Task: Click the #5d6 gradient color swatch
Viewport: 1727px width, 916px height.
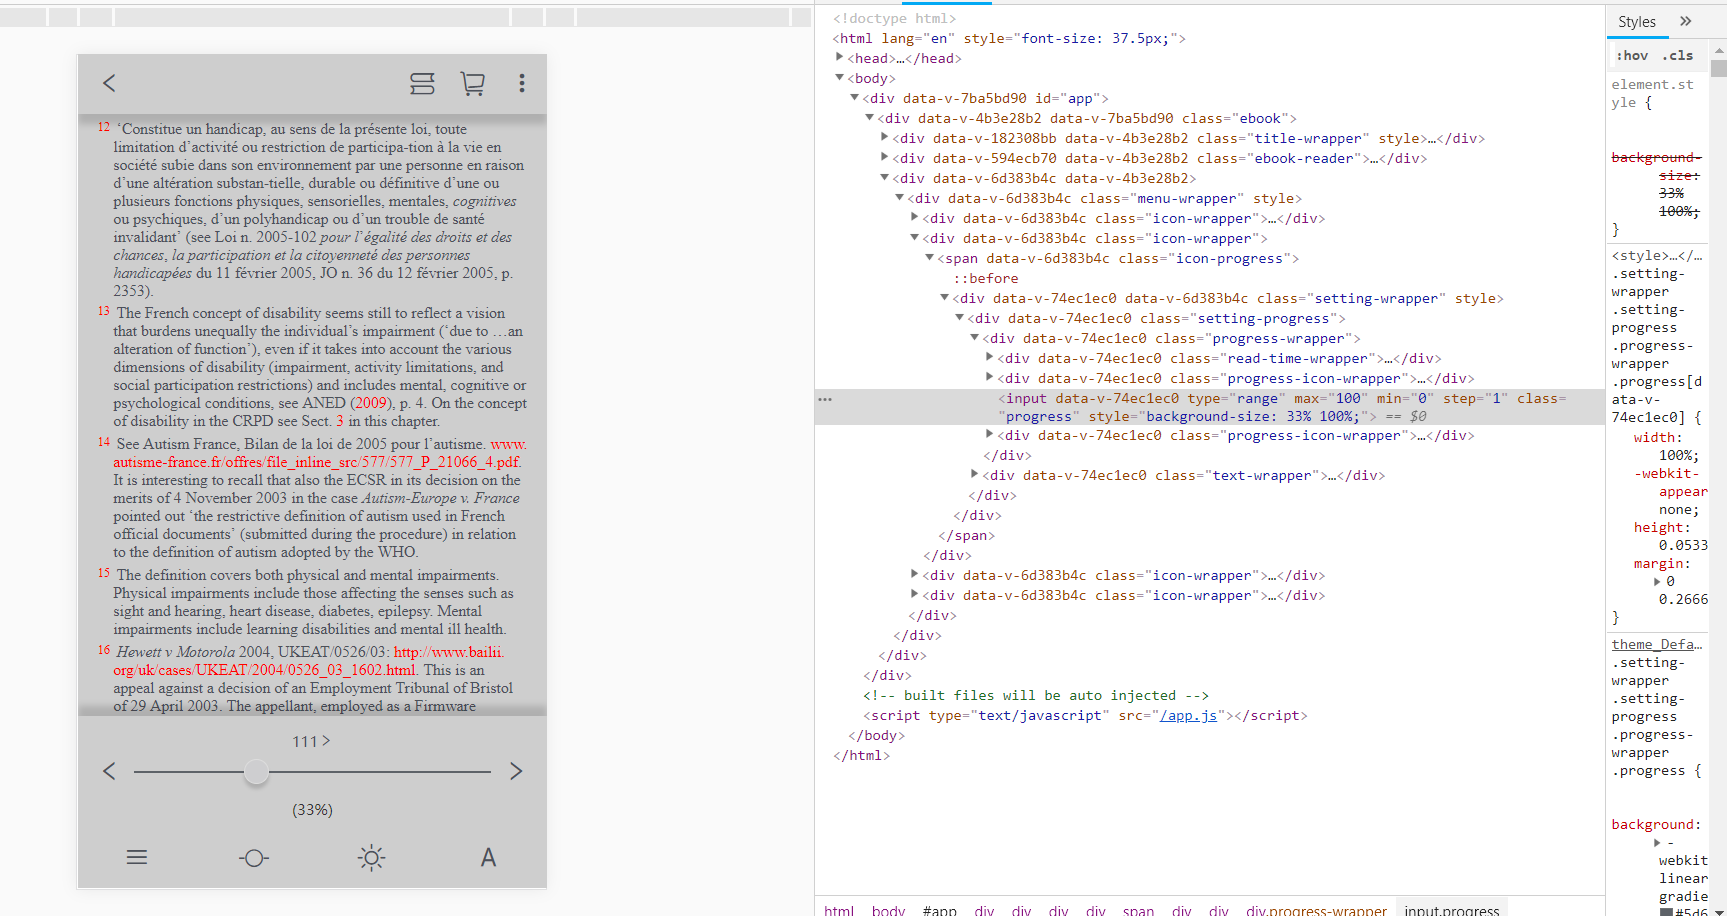Action: pos(1666,912)
